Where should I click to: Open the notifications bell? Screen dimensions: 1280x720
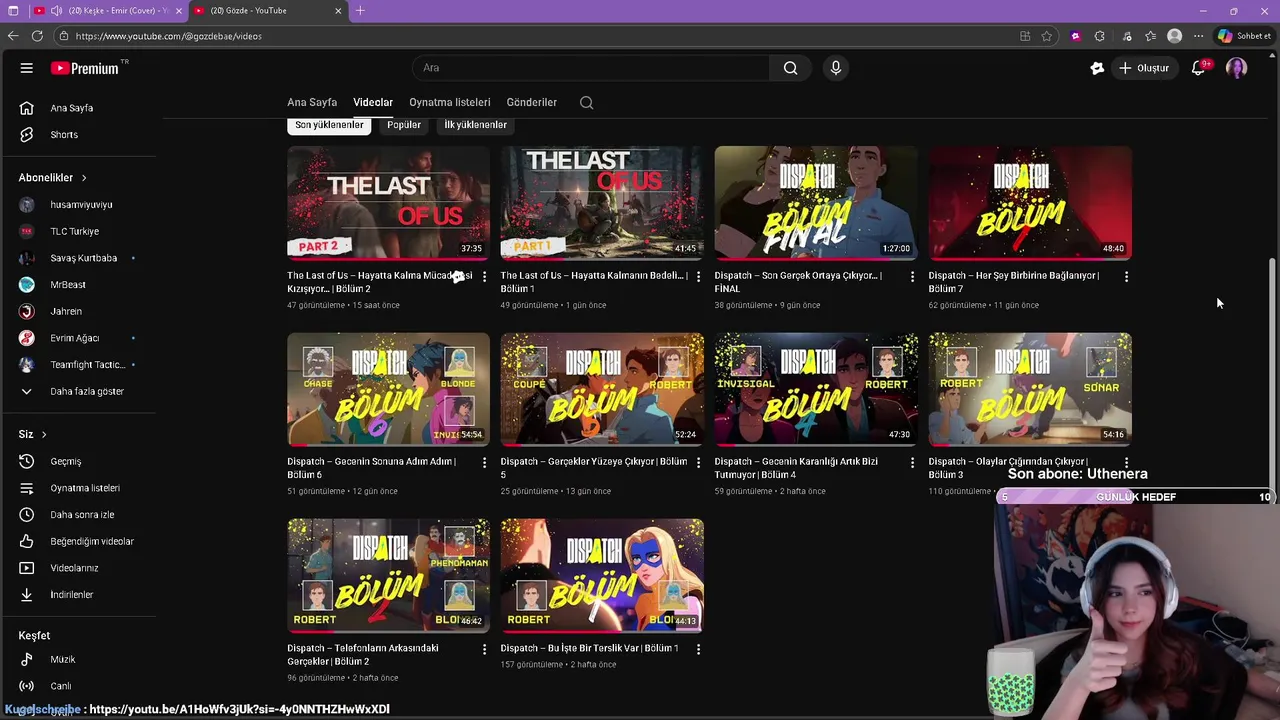[1198, 68]
